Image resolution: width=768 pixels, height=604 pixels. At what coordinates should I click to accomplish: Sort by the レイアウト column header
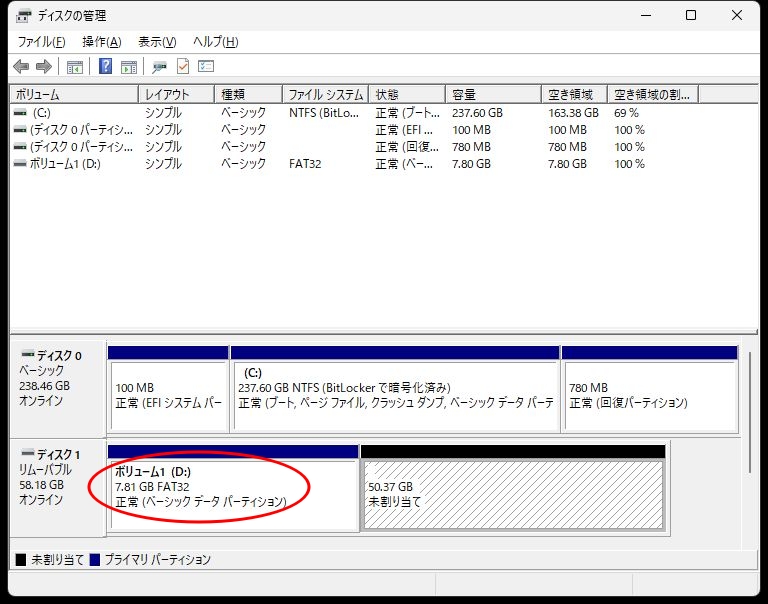(177, 94)
